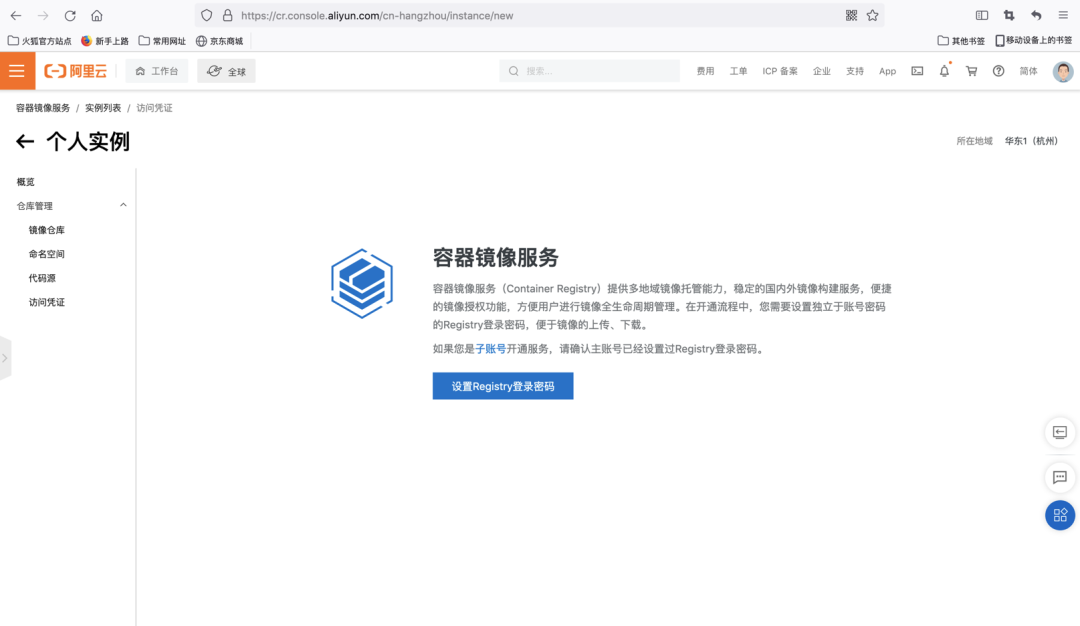Click the crop screenshot icon in toolbar
Screen dimensions: 1080x626
point(1009,15)
